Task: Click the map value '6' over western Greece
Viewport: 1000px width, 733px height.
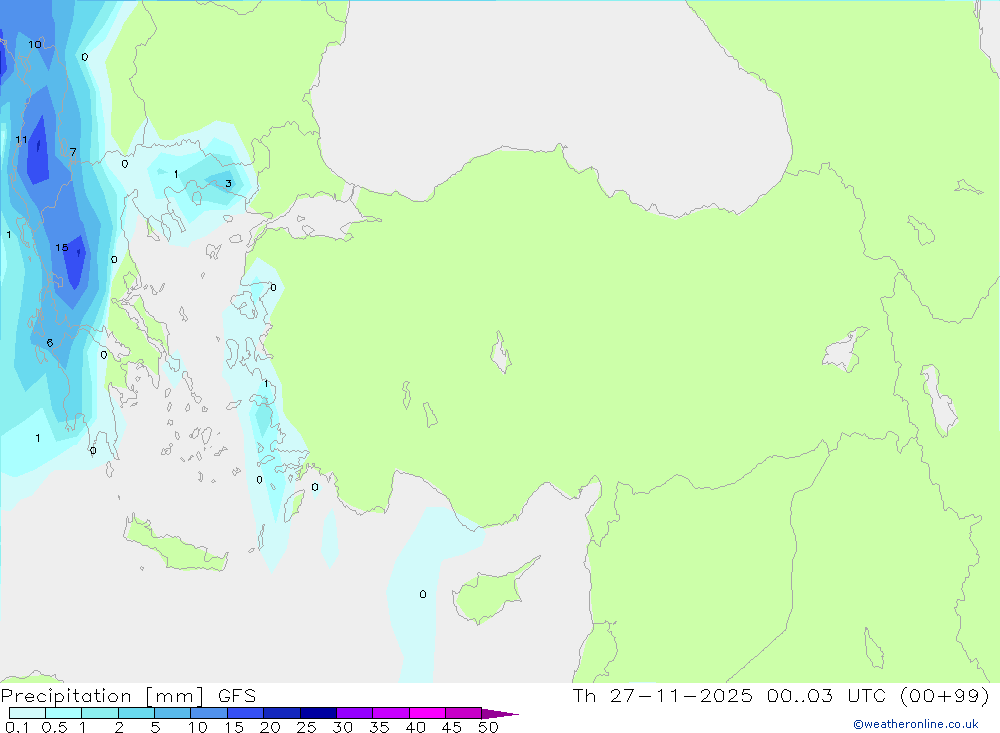Action: (50, 343)
